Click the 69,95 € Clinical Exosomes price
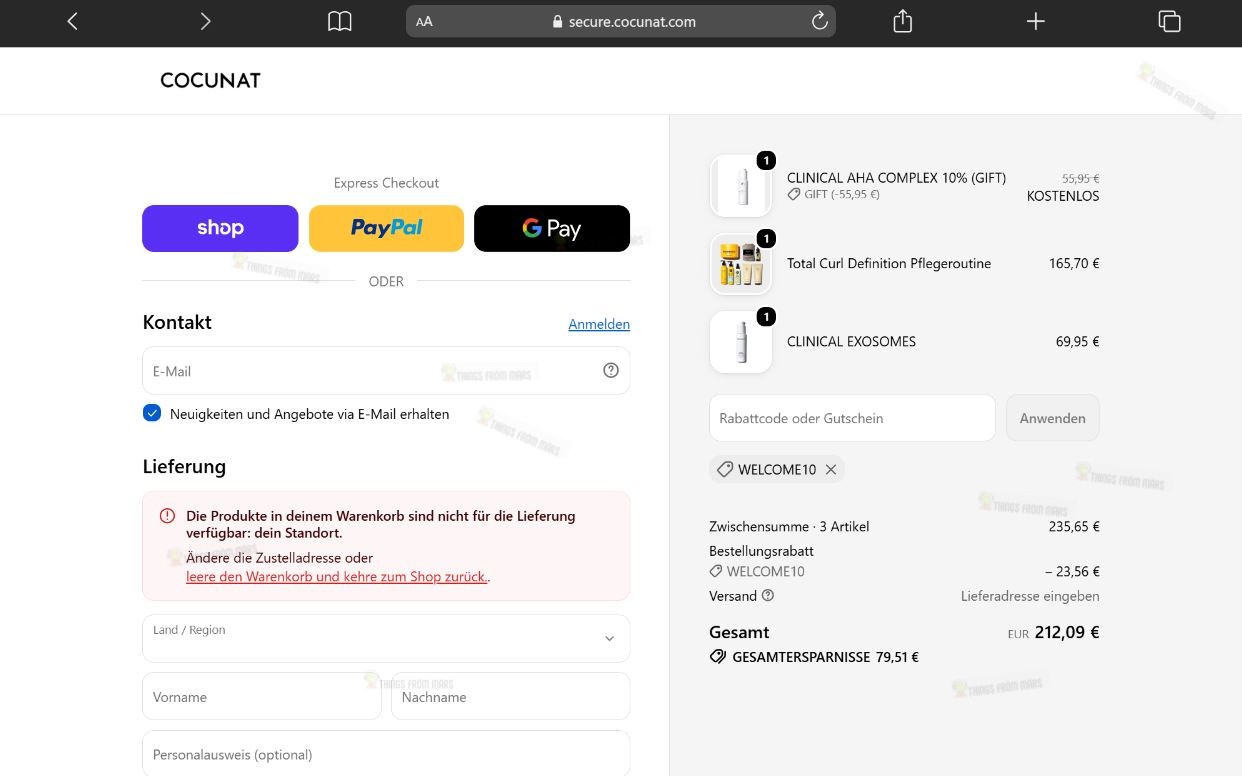This screenshot has width=1242, height=776. tap(1077, 341)
